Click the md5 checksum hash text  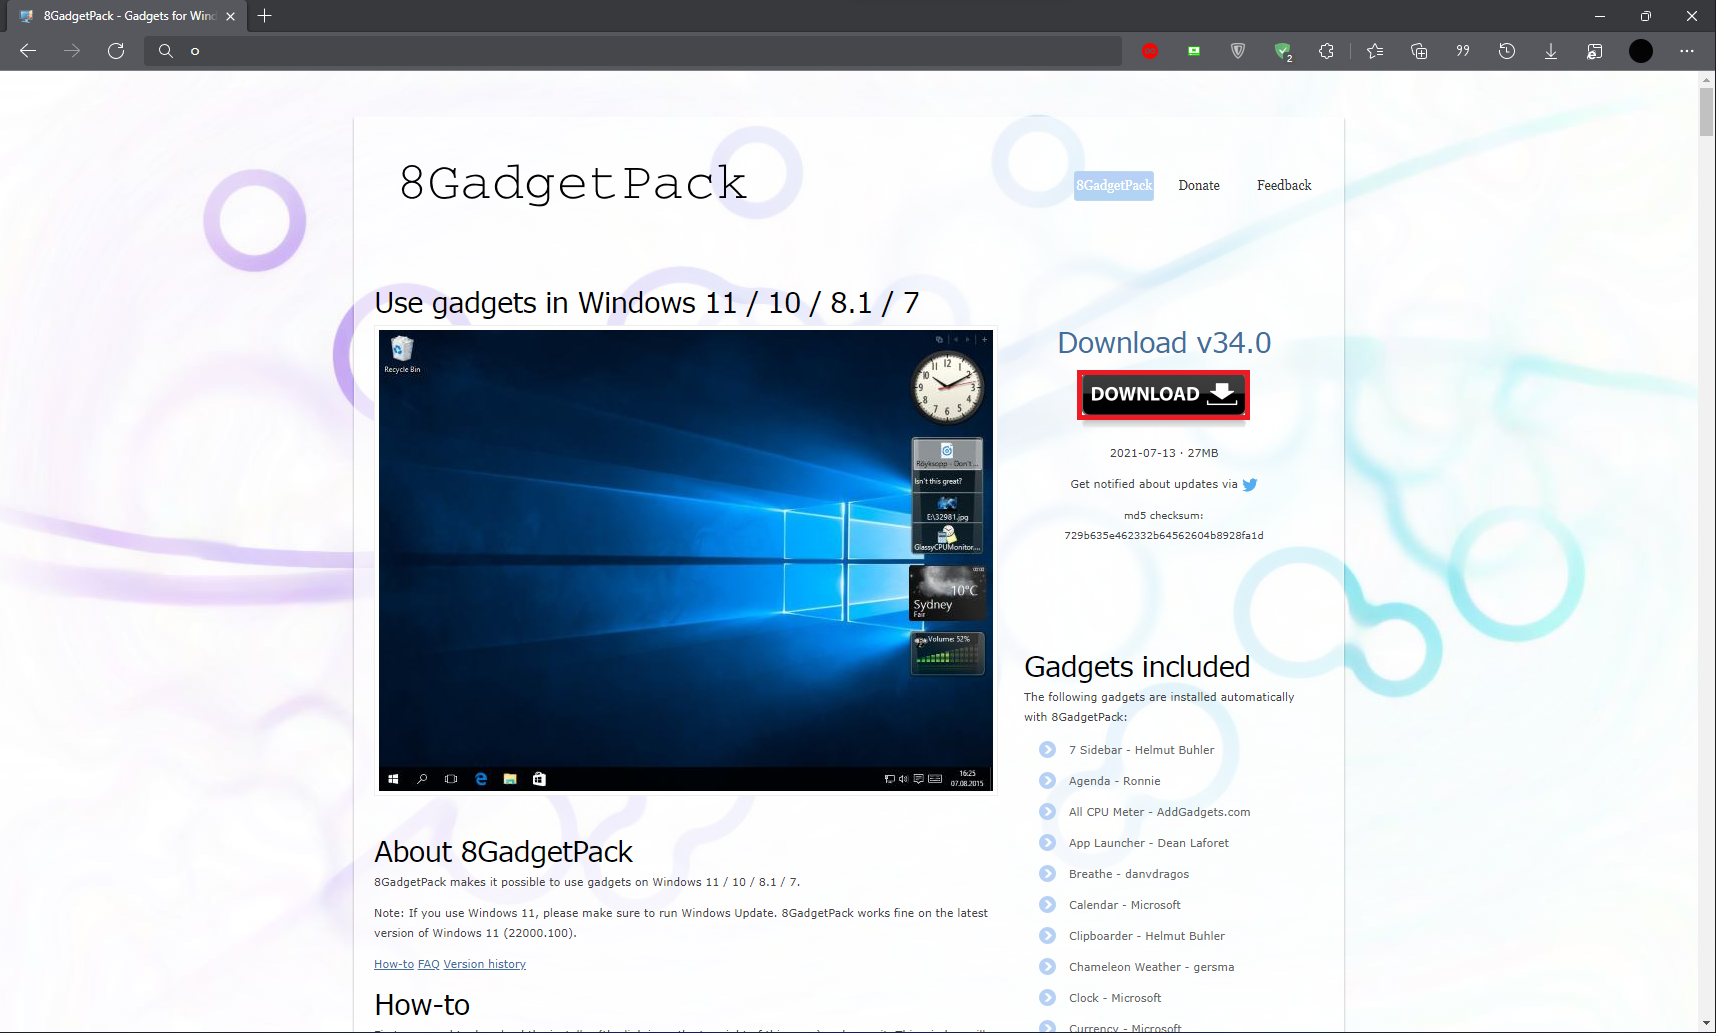click(x=1164, y=536)
